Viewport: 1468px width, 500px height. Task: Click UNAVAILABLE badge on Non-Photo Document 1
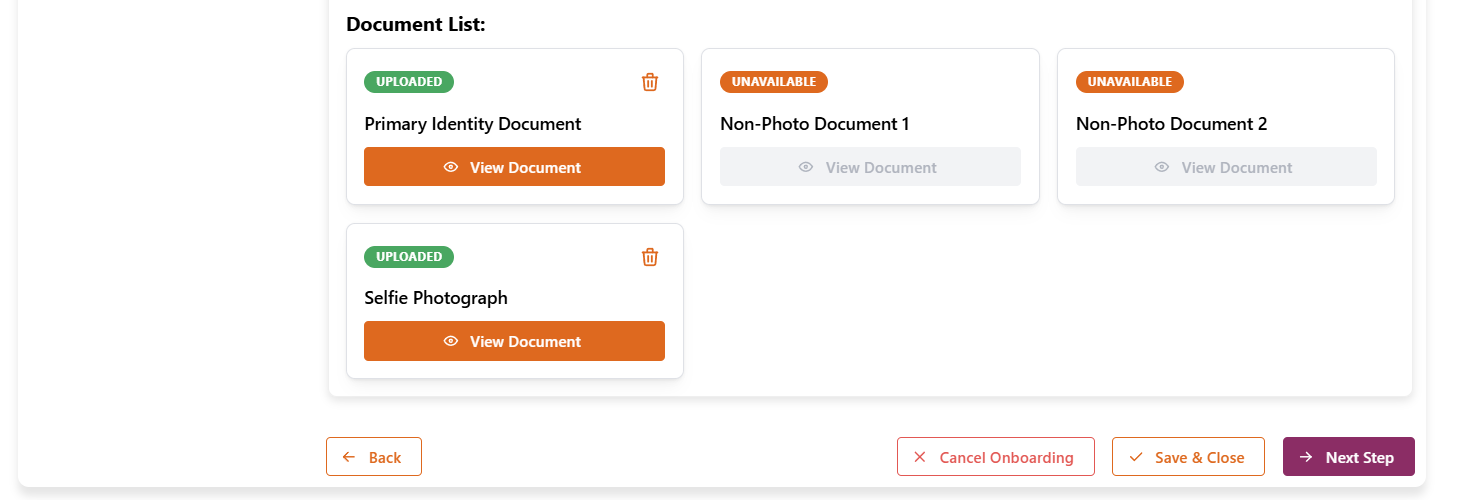[773, 82]
